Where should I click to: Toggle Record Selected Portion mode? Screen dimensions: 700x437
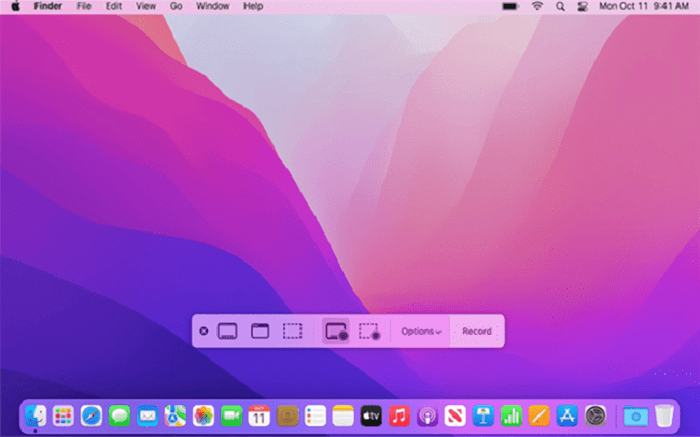pos(370,331)
